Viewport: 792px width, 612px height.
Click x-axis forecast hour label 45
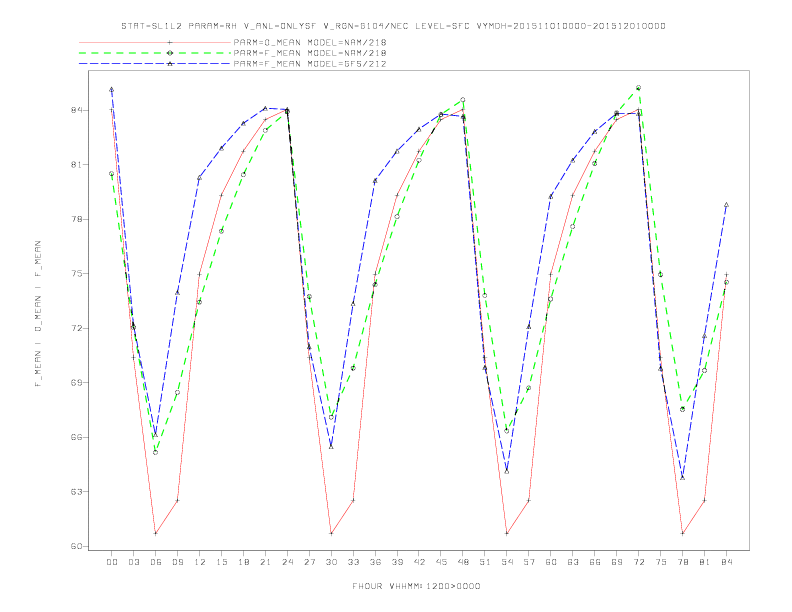coord(441,562)
